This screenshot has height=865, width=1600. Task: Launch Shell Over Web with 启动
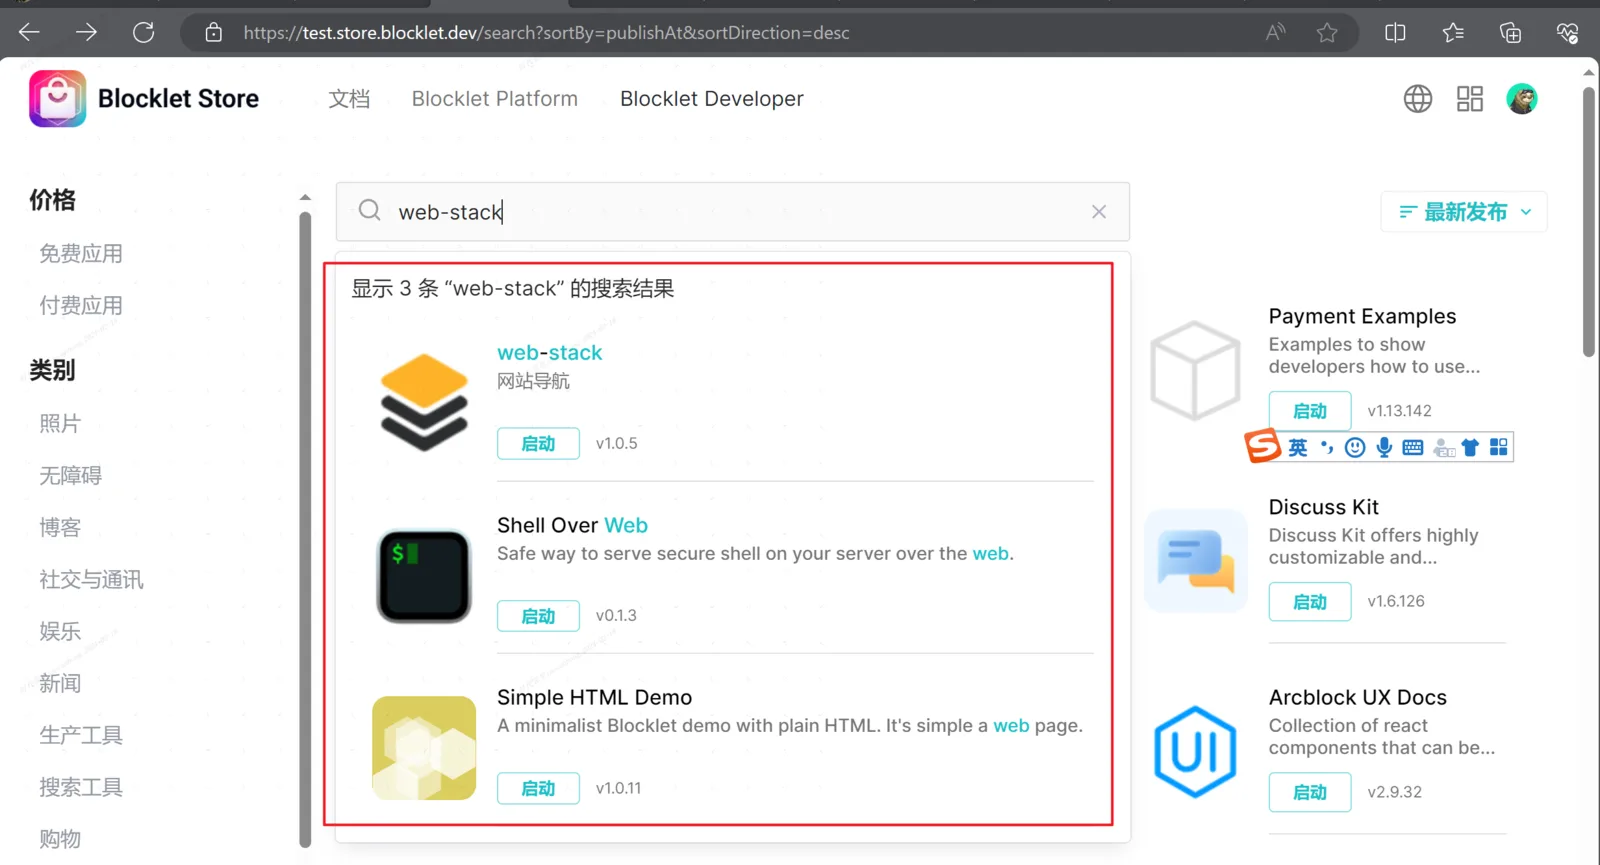coord(538,616)
